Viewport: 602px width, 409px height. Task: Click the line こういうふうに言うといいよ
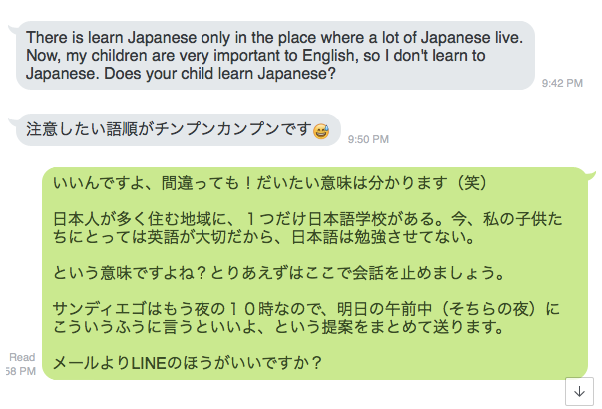(x=278, y=327)
